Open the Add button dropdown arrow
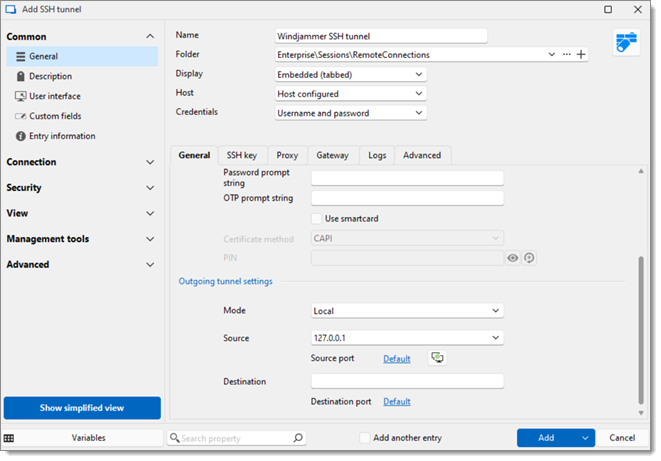661x461 pixels. click(585, 438)
